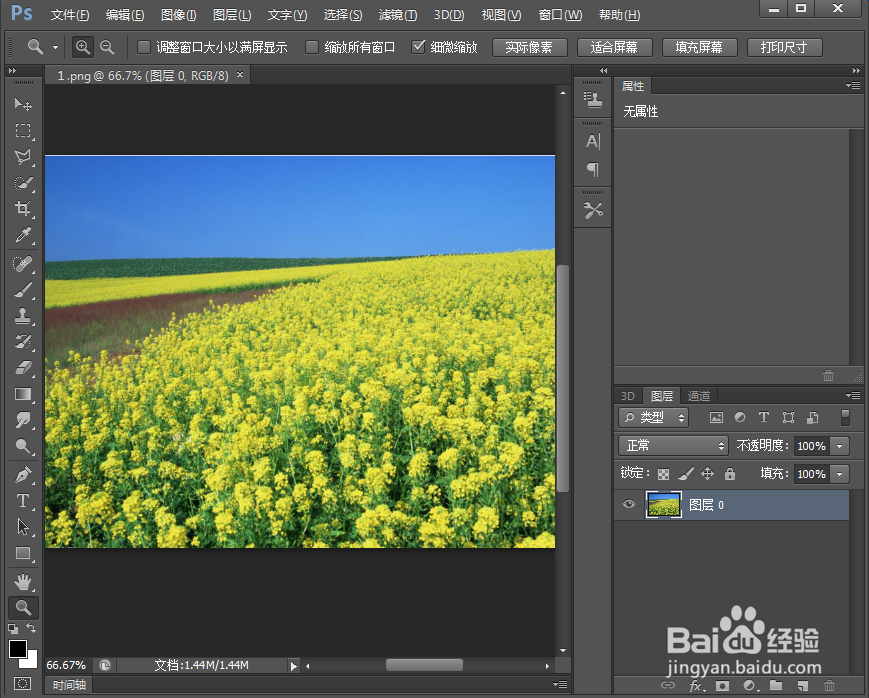Select the Dodge tool
Viewport: 869px width, 698px height.
click(x=23, y=446)
